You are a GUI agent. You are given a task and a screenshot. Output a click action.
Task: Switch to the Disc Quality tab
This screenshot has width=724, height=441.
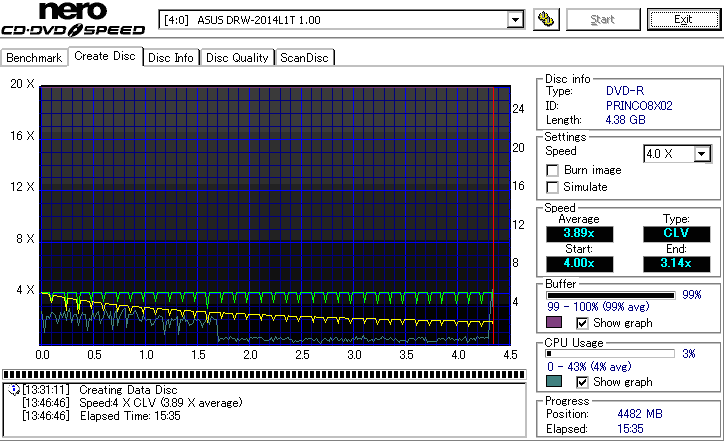coord(237,58)
